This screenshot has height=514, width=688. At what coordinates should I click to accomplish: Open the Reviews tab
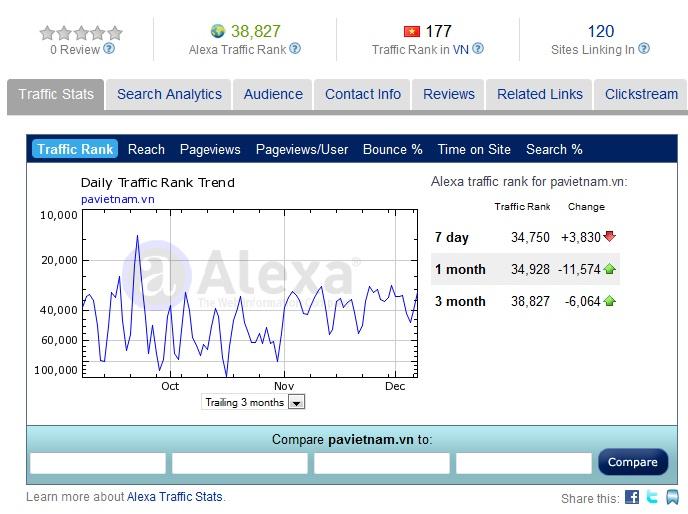click(448, 94)
